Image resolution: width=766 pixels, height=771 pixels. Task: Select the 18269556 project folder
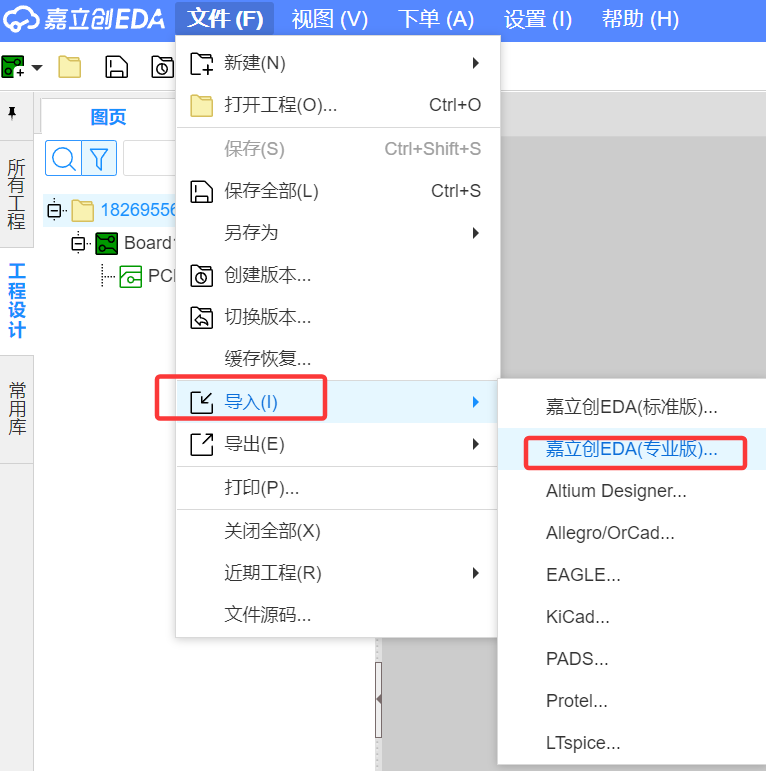[138, 210]
